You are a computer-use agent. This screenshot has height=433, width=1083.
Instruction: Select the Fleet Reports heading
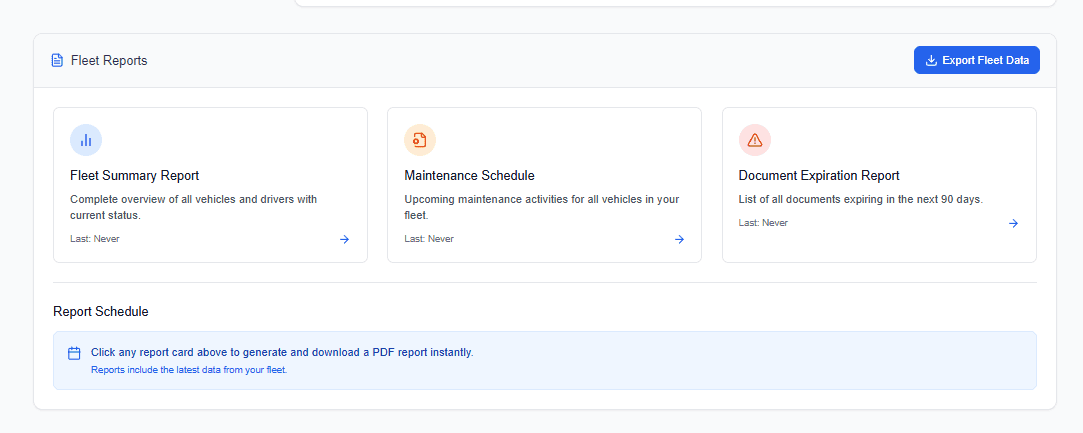tap(109, 60)
